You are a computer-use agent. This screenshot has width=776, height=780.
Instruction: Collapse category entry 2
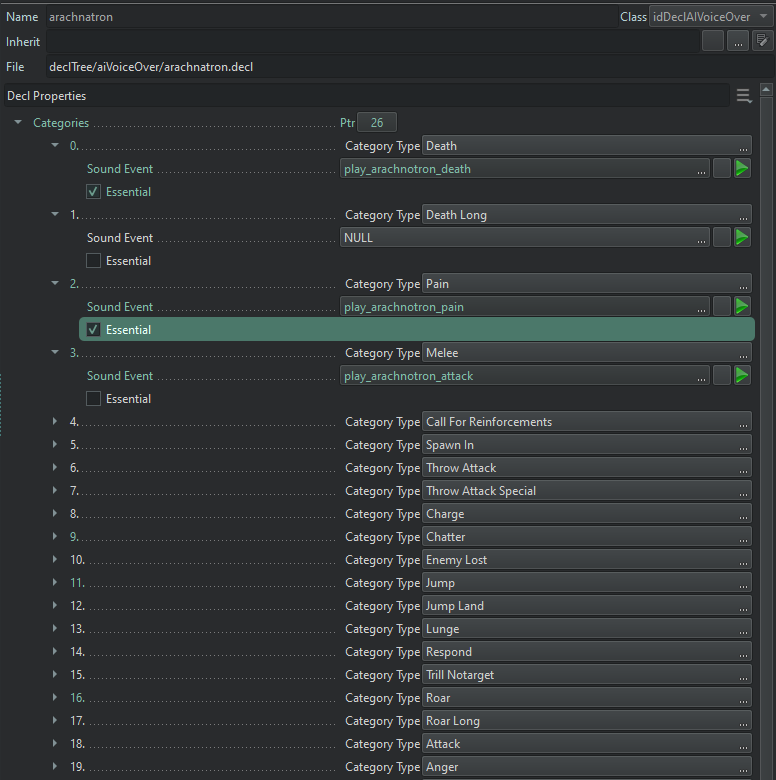click(55, 283)
